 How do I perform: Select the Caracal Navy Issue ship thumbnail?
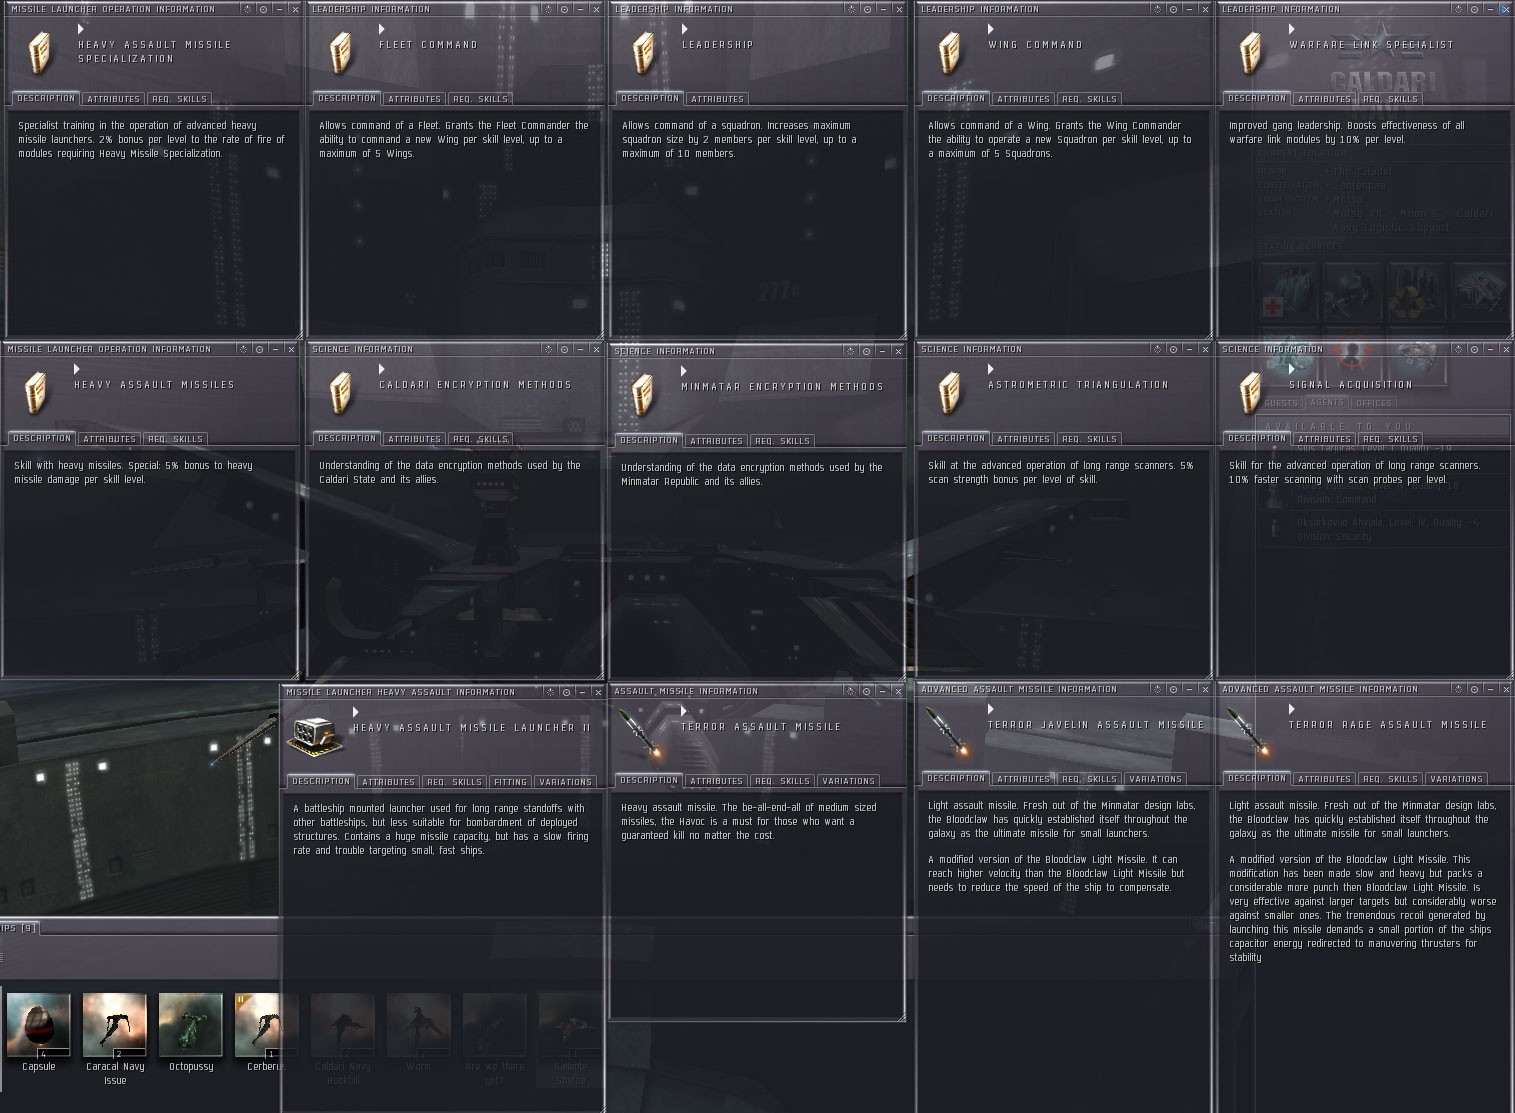click(115, 1025)
